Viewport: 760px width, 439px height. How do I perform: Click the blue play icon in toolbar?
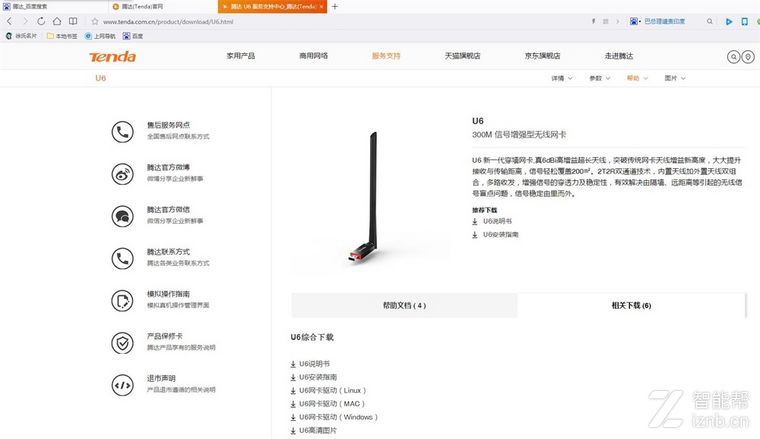point(728,21)
